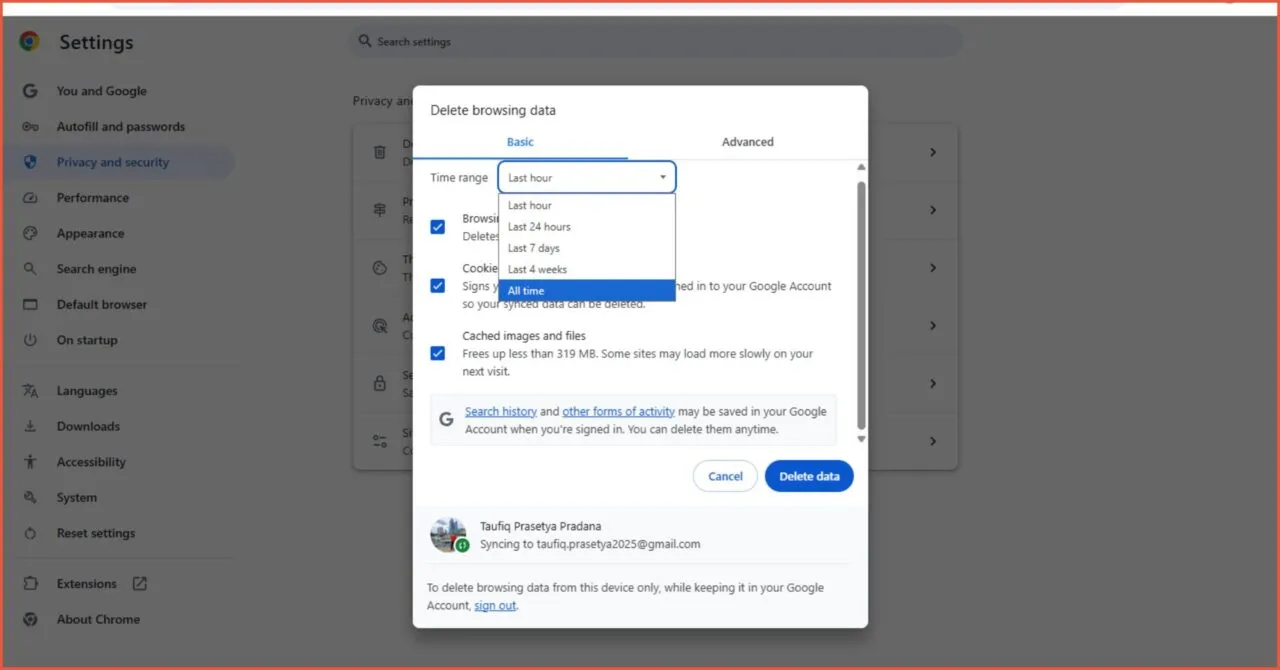The height and width of the screenshot is (670, 1280).
Task: Choose Last 7 days time range
Action: pos(533,247)
